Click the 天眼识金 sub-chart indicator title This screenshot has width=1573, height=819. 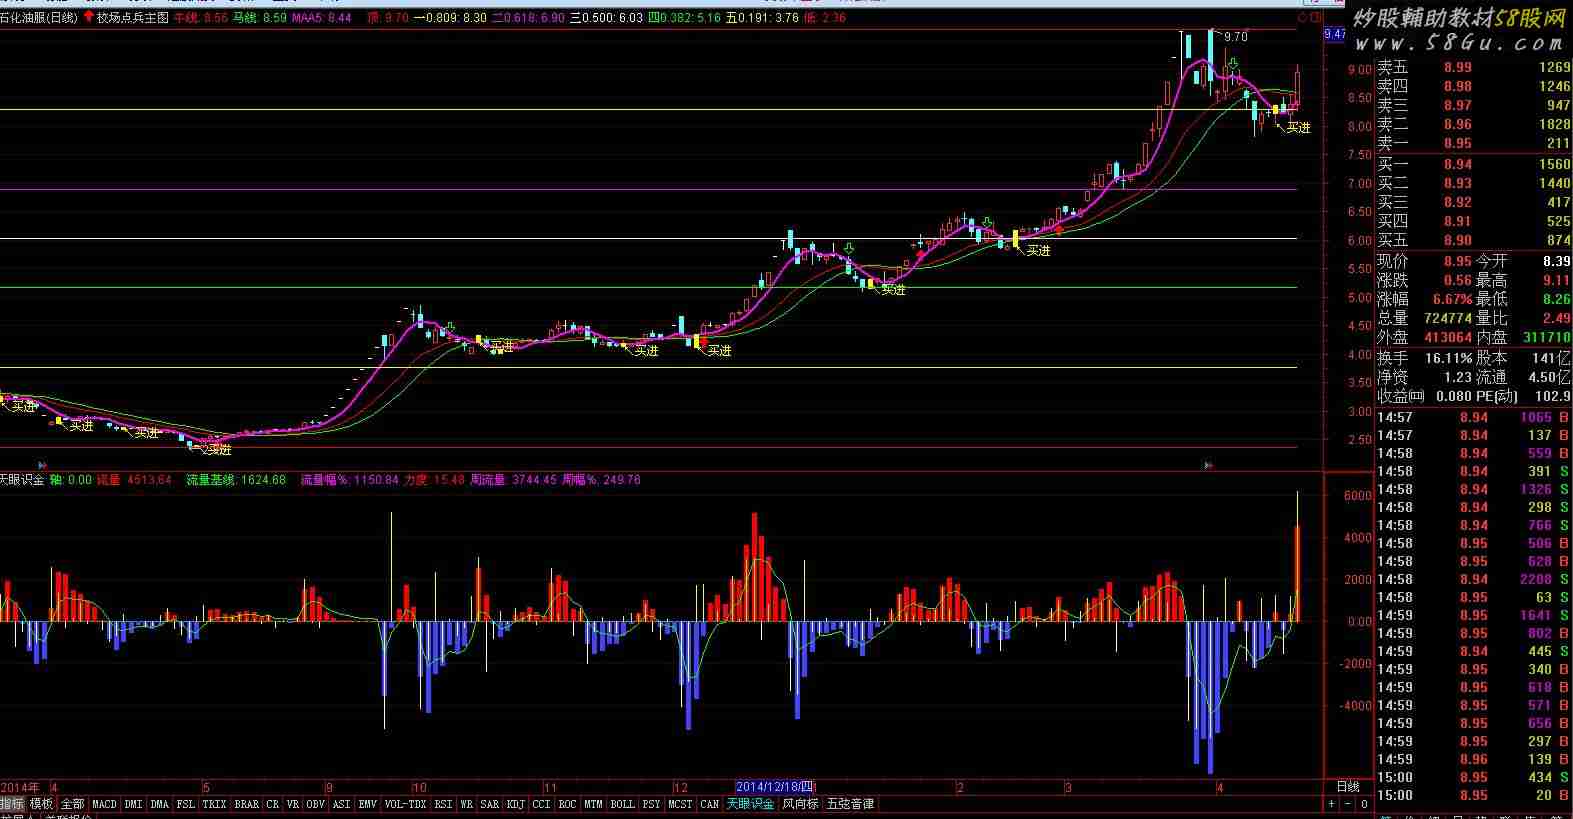pos(22,480)
